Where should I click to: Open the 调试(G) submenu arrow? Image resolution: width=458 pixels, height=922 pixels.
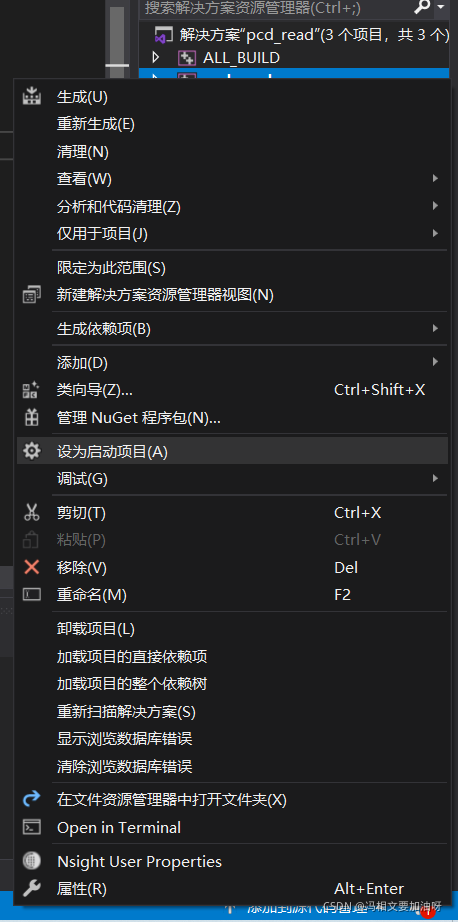(435, 479)
